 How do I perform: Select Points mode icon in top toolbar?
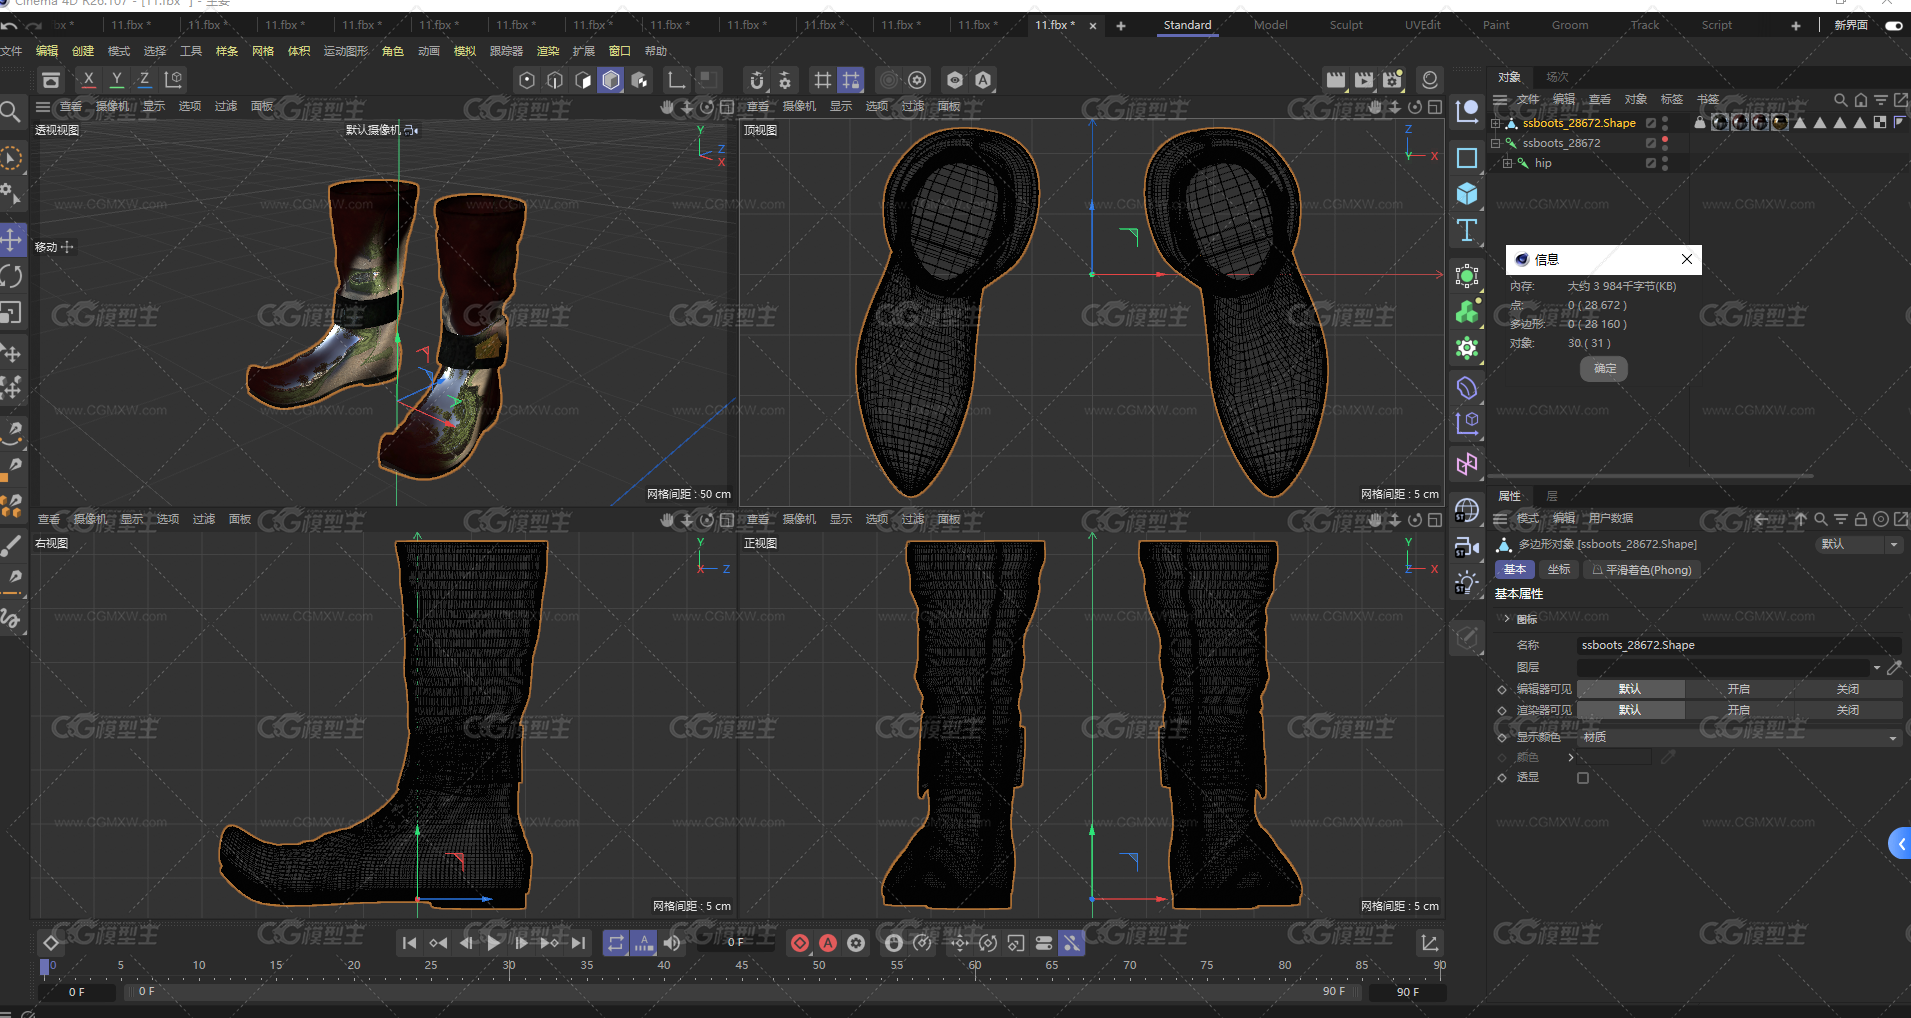point(527,80)
